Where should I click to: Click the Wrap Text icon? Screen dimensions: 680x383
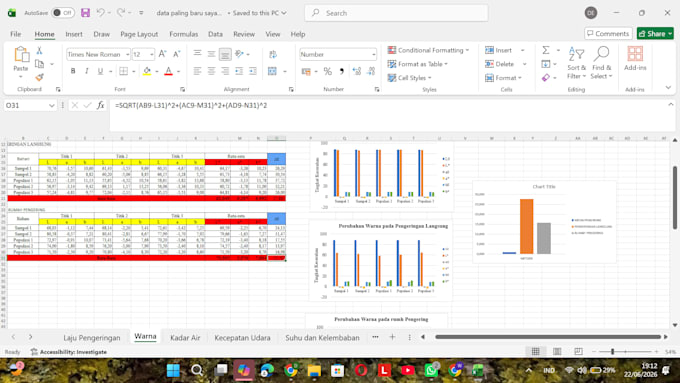pyautogui.click(x=273, y=54)
